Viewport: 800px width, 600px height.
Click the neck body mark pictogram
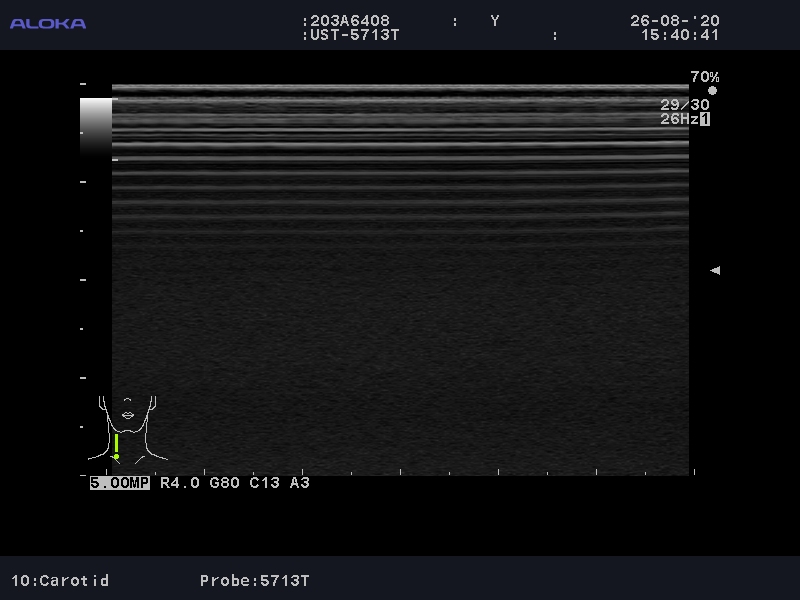tap(127, 427)
